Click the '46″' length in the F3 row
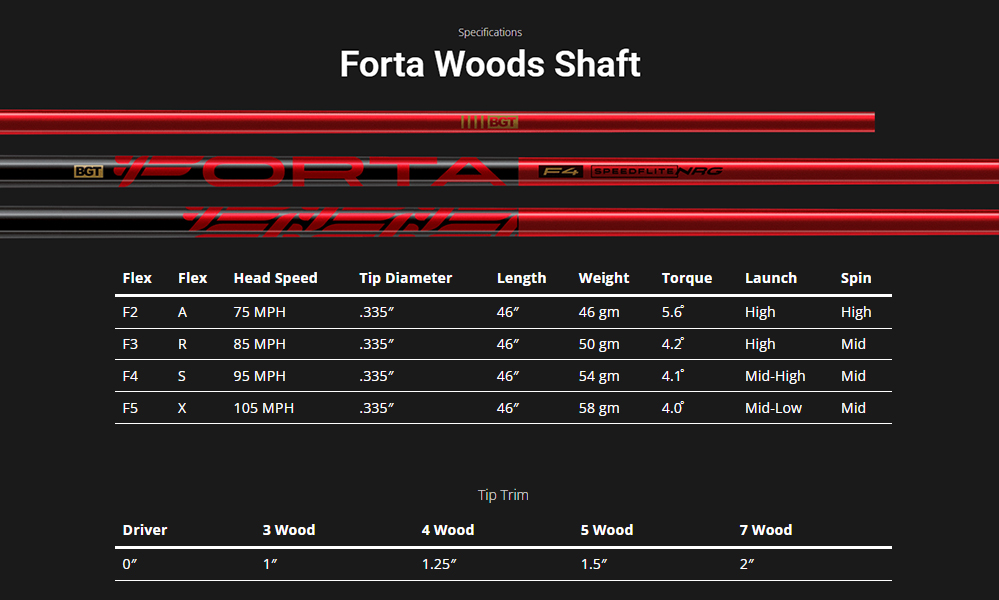The width and height of the screenshot is (999, 600). point(508,344)
